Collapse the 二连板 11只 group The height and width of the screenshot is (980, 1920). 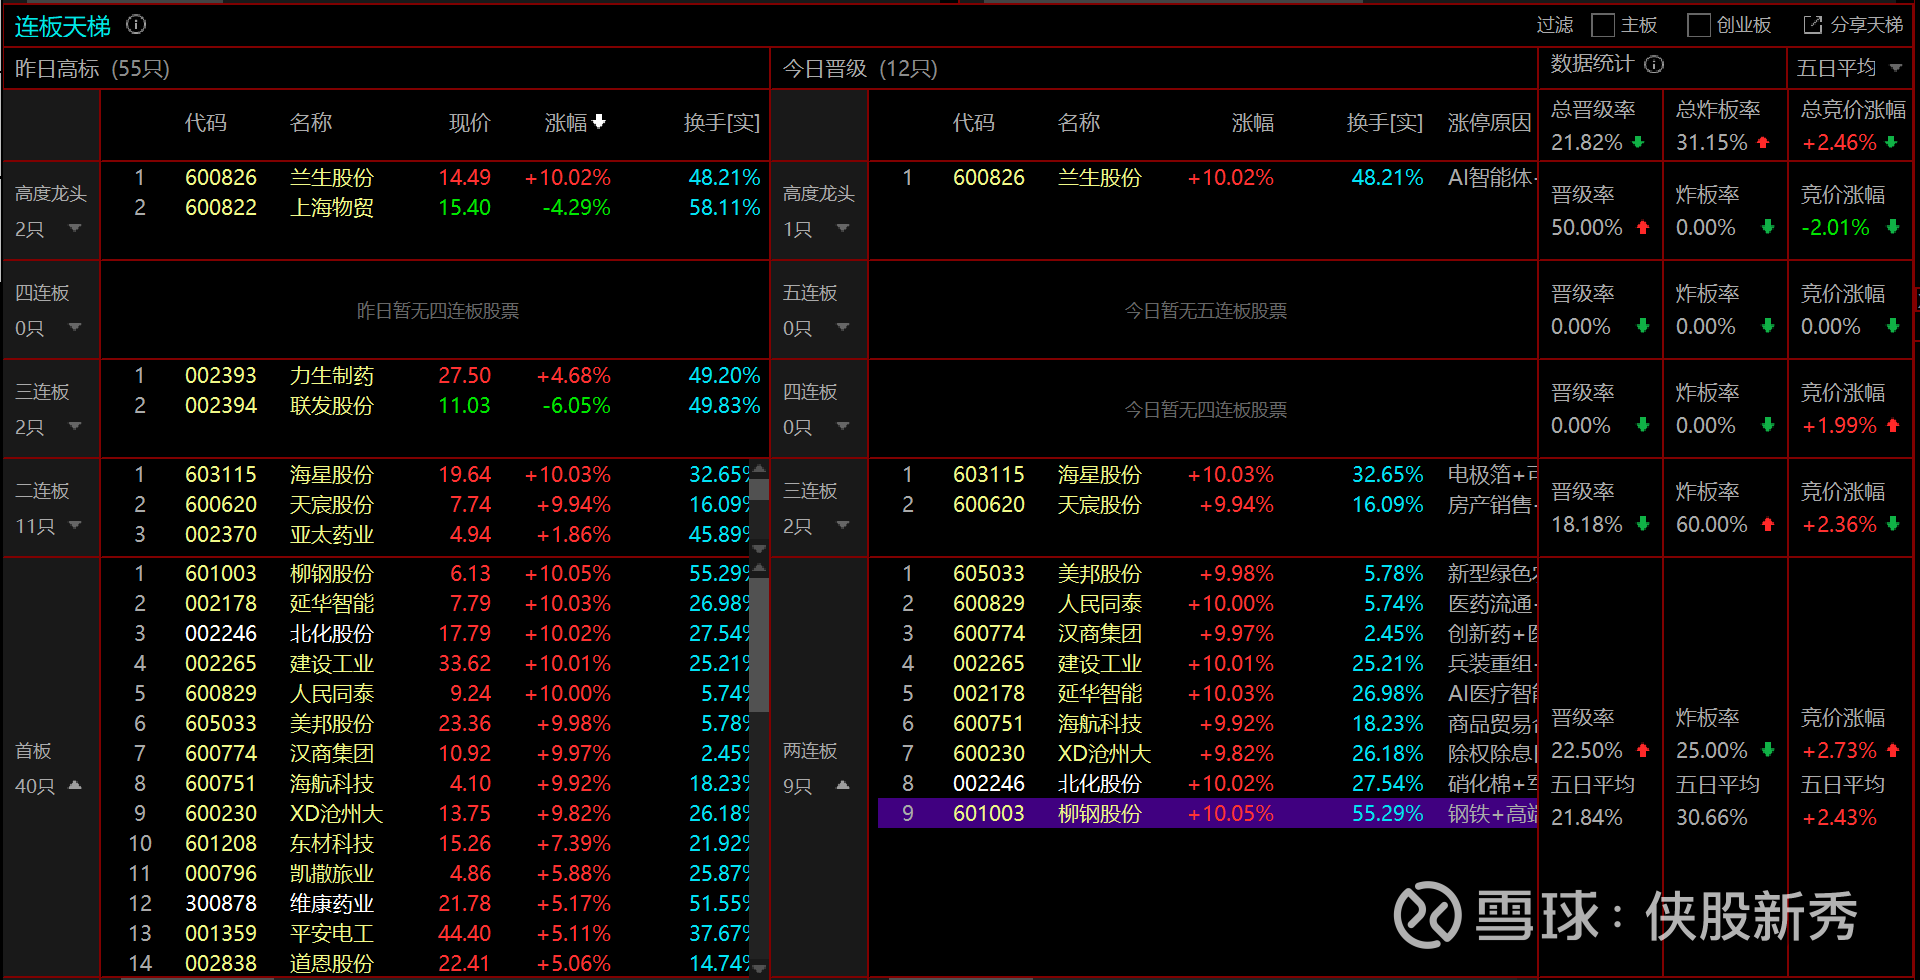[75, 525]
